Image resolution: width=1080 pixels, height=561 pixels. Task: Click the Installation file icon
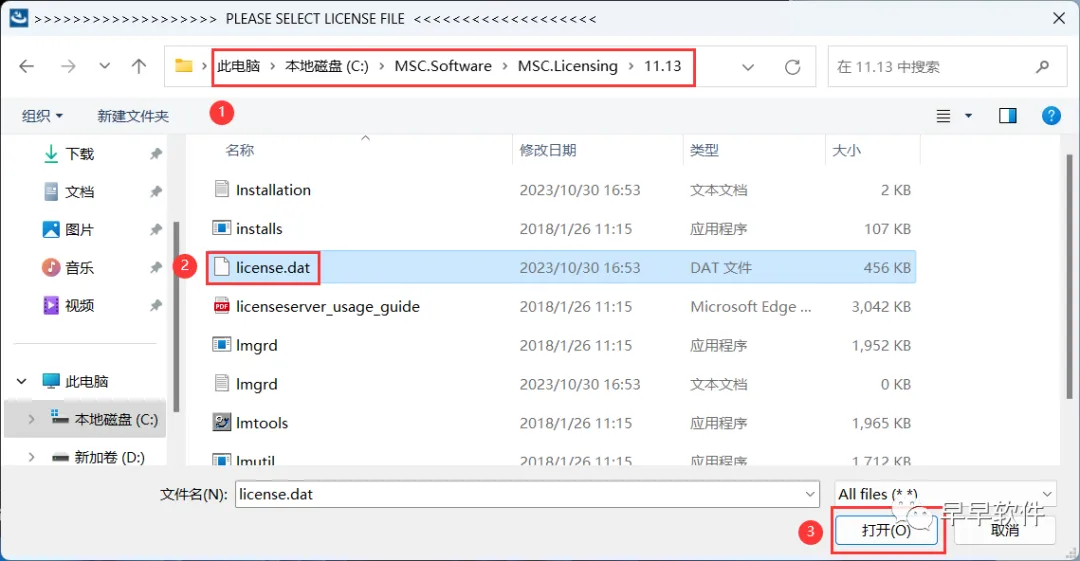[x=221, y=189]
